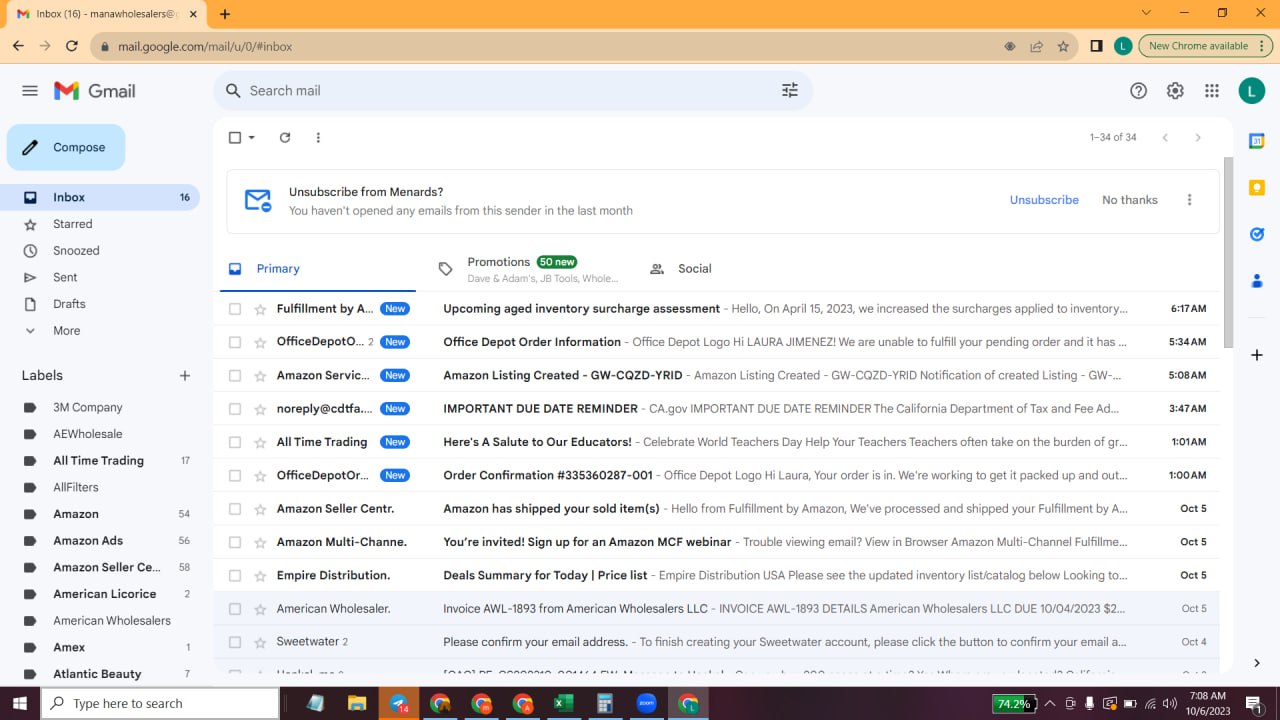The height and width of the screenshot is (720, 1280).
Task: Open Google Contacts side panel
Action: click(1257, 281)
